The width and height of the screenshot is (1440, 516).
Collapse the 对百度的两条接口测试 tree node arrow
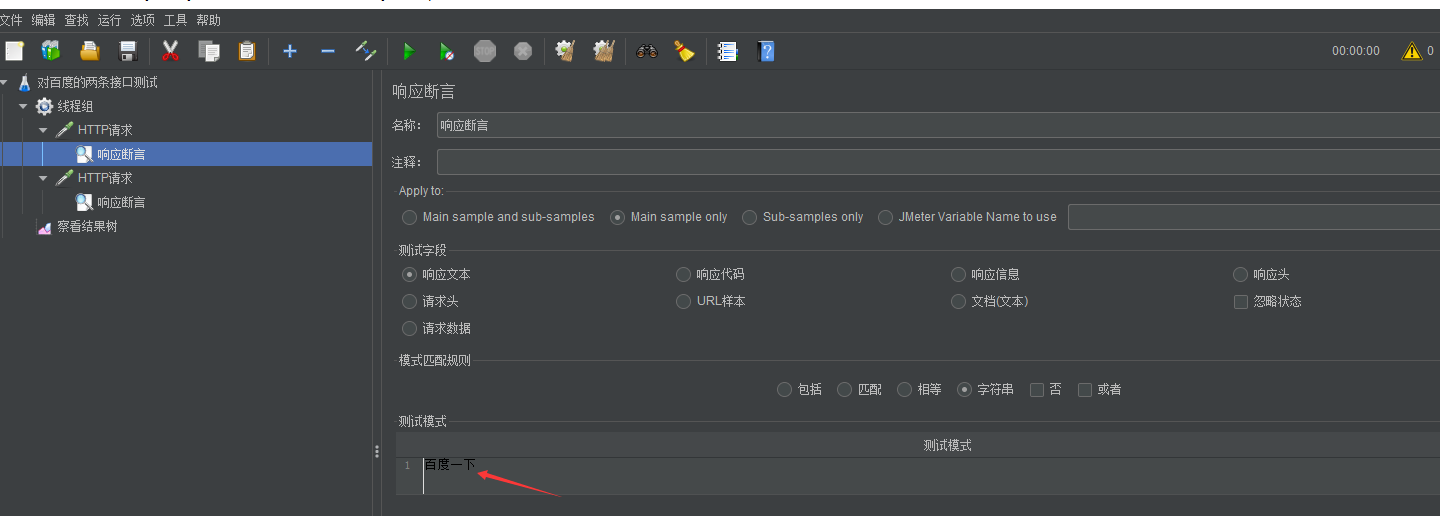5,82
